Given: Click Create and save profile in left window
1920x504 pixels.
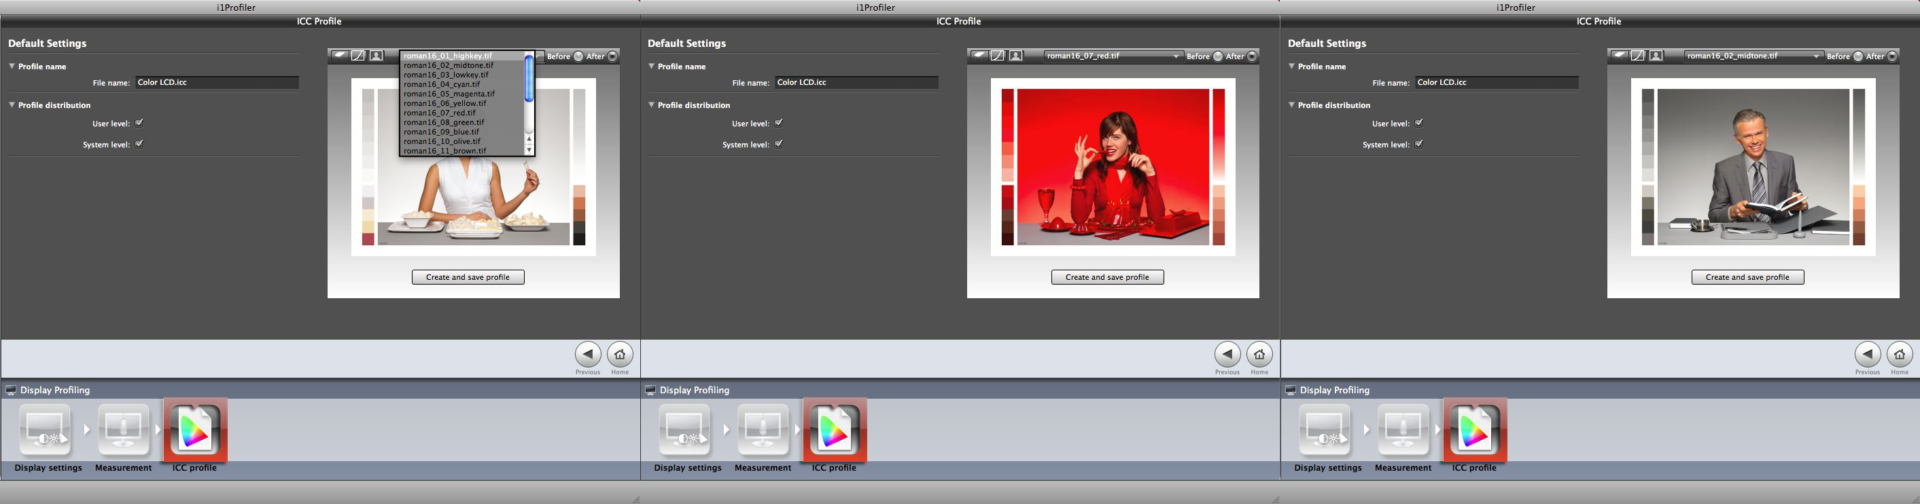Looking at the screenshot, I should click(468, 277).
